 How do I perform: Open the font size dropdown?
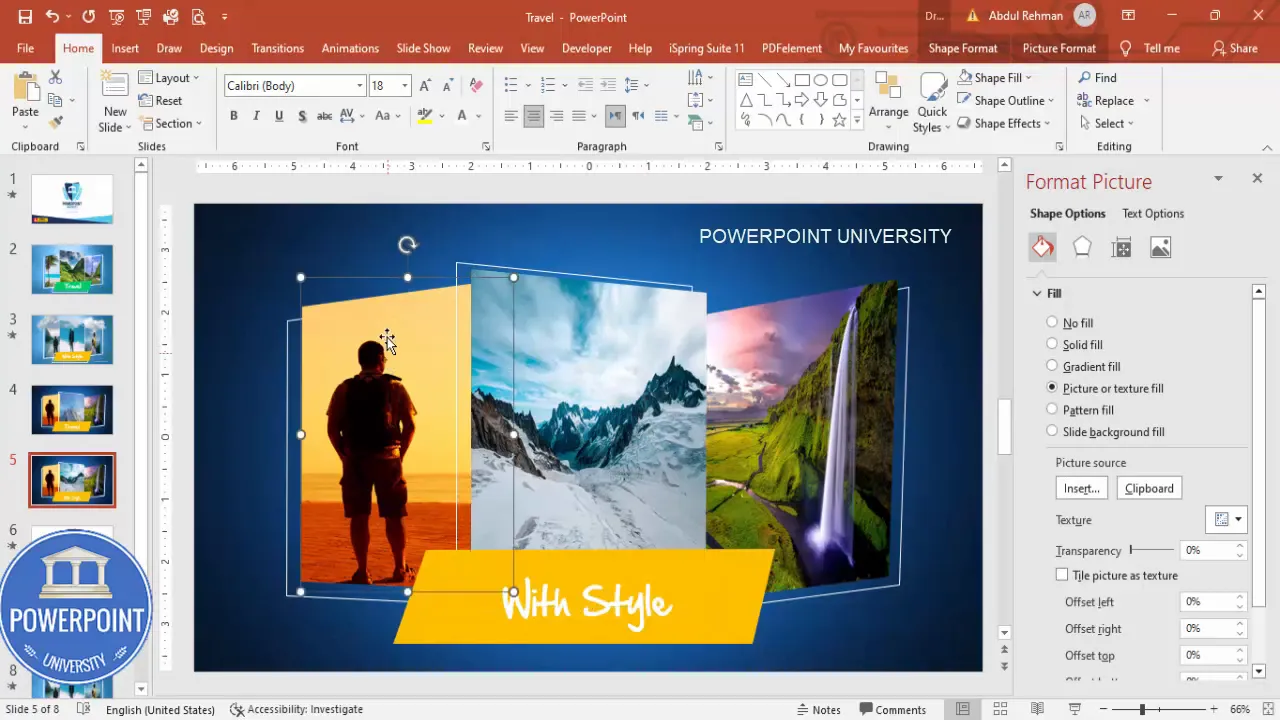pyautogui.click(x=405, y=86)
